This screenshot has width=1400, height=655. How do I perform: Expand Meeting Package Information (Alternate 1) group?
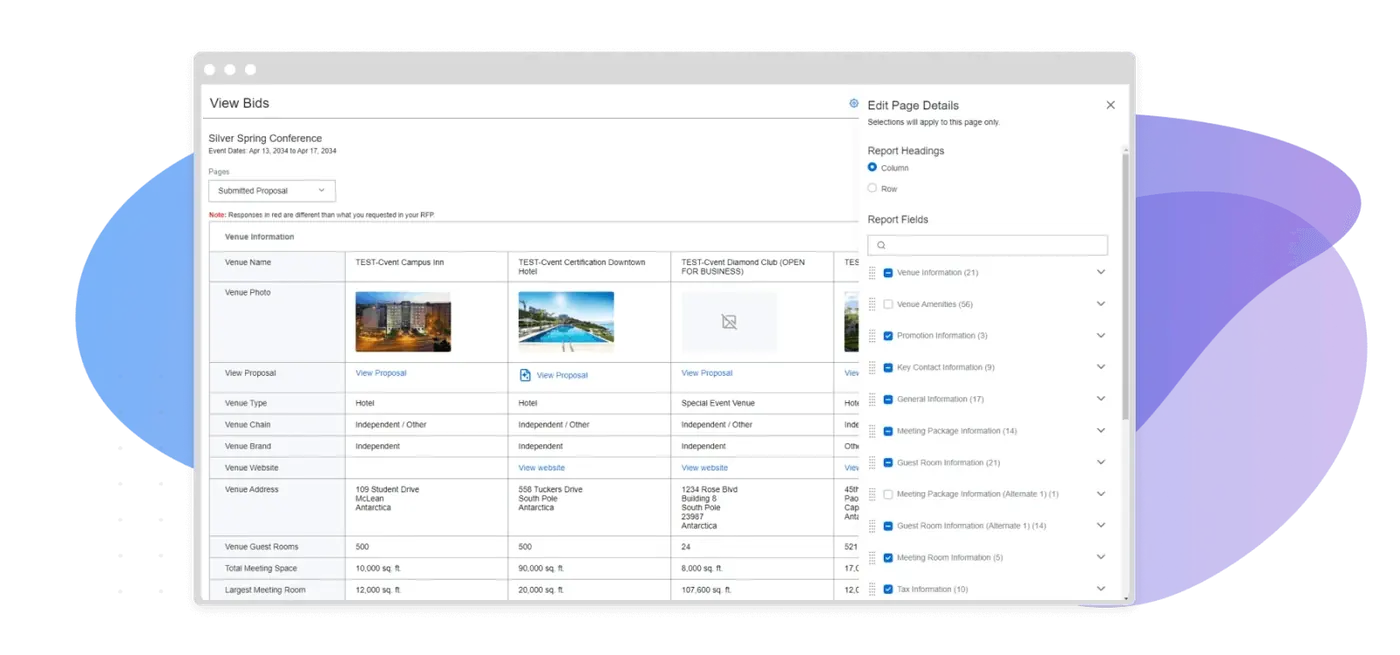point(1101,494)
